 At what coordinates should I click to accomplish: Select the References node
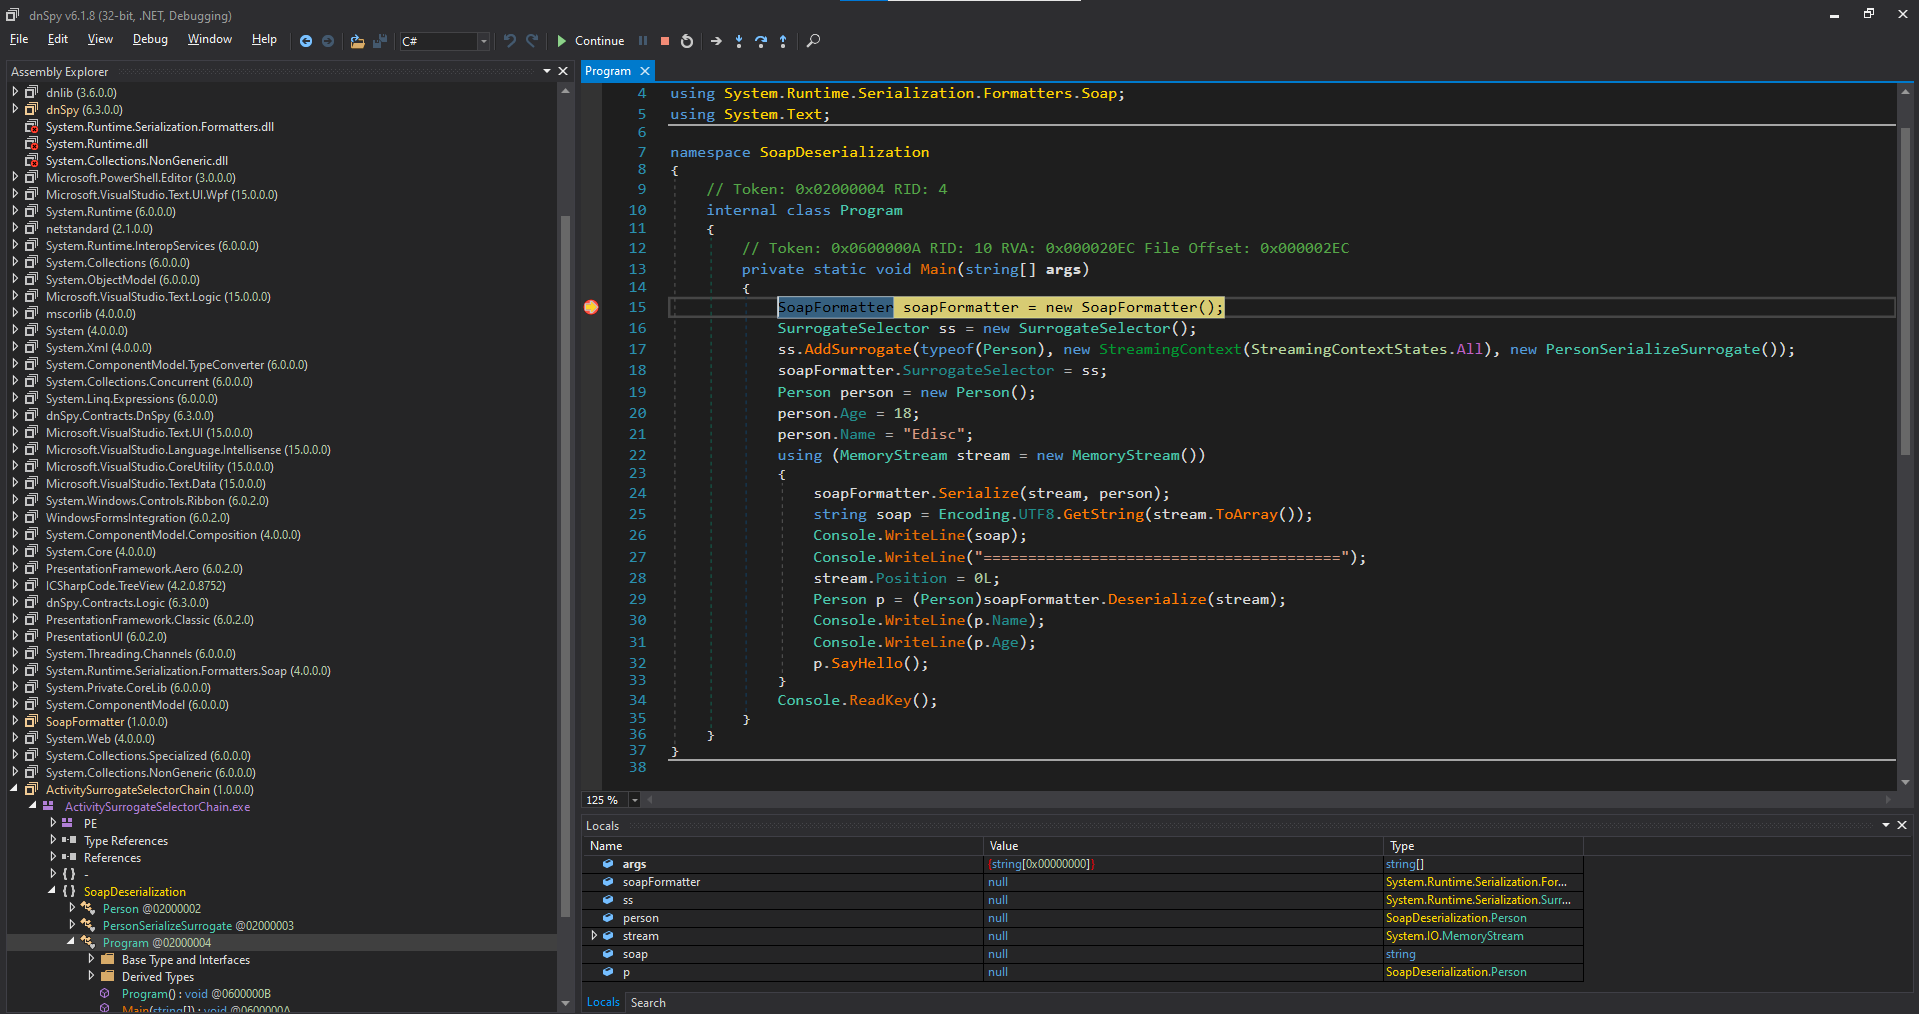point(112,858)
